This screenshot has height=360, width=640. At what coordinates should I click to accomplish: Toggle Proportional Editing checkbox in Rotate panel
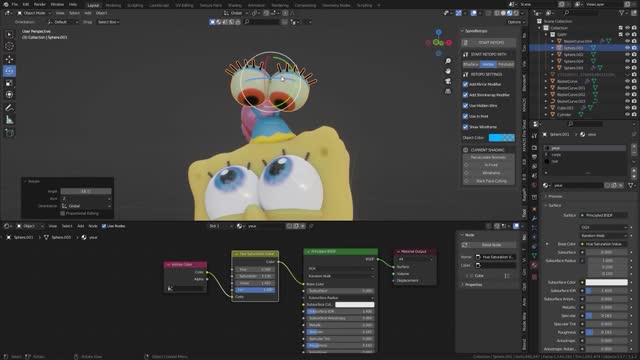click(x=63, y=213)
